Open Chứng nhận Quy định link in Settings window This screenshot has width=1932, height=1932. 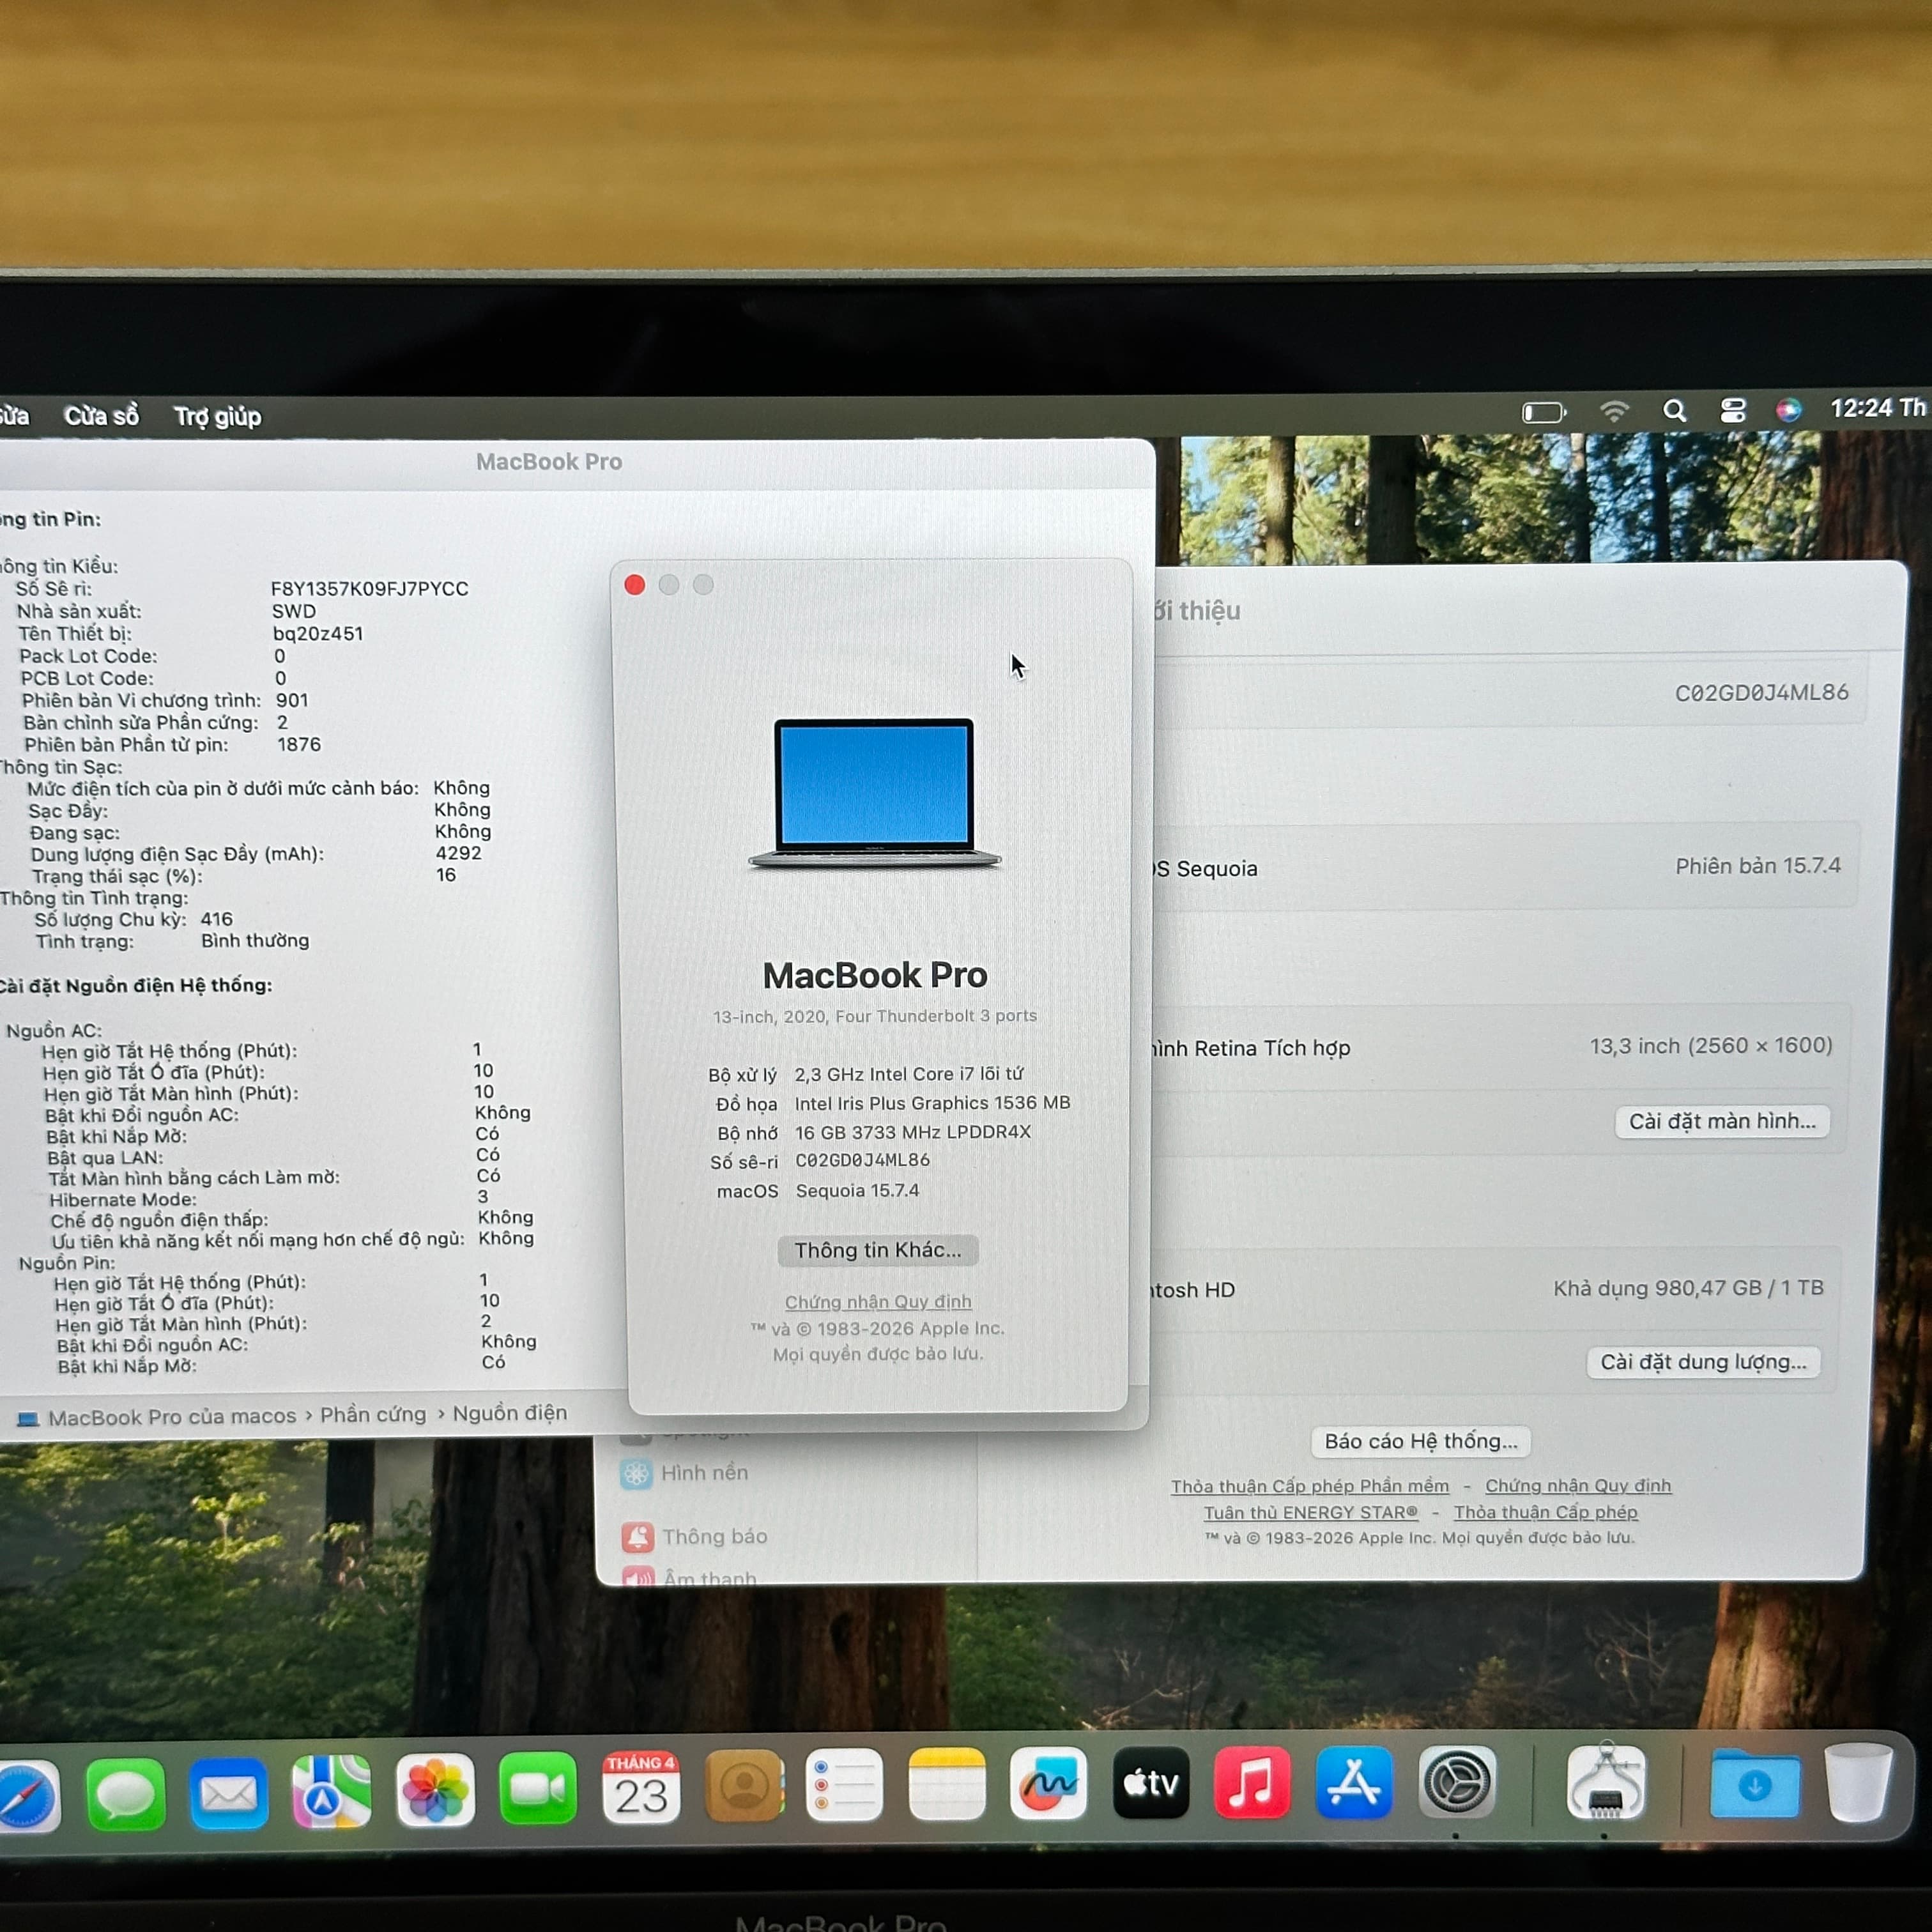point(1578,1486)
